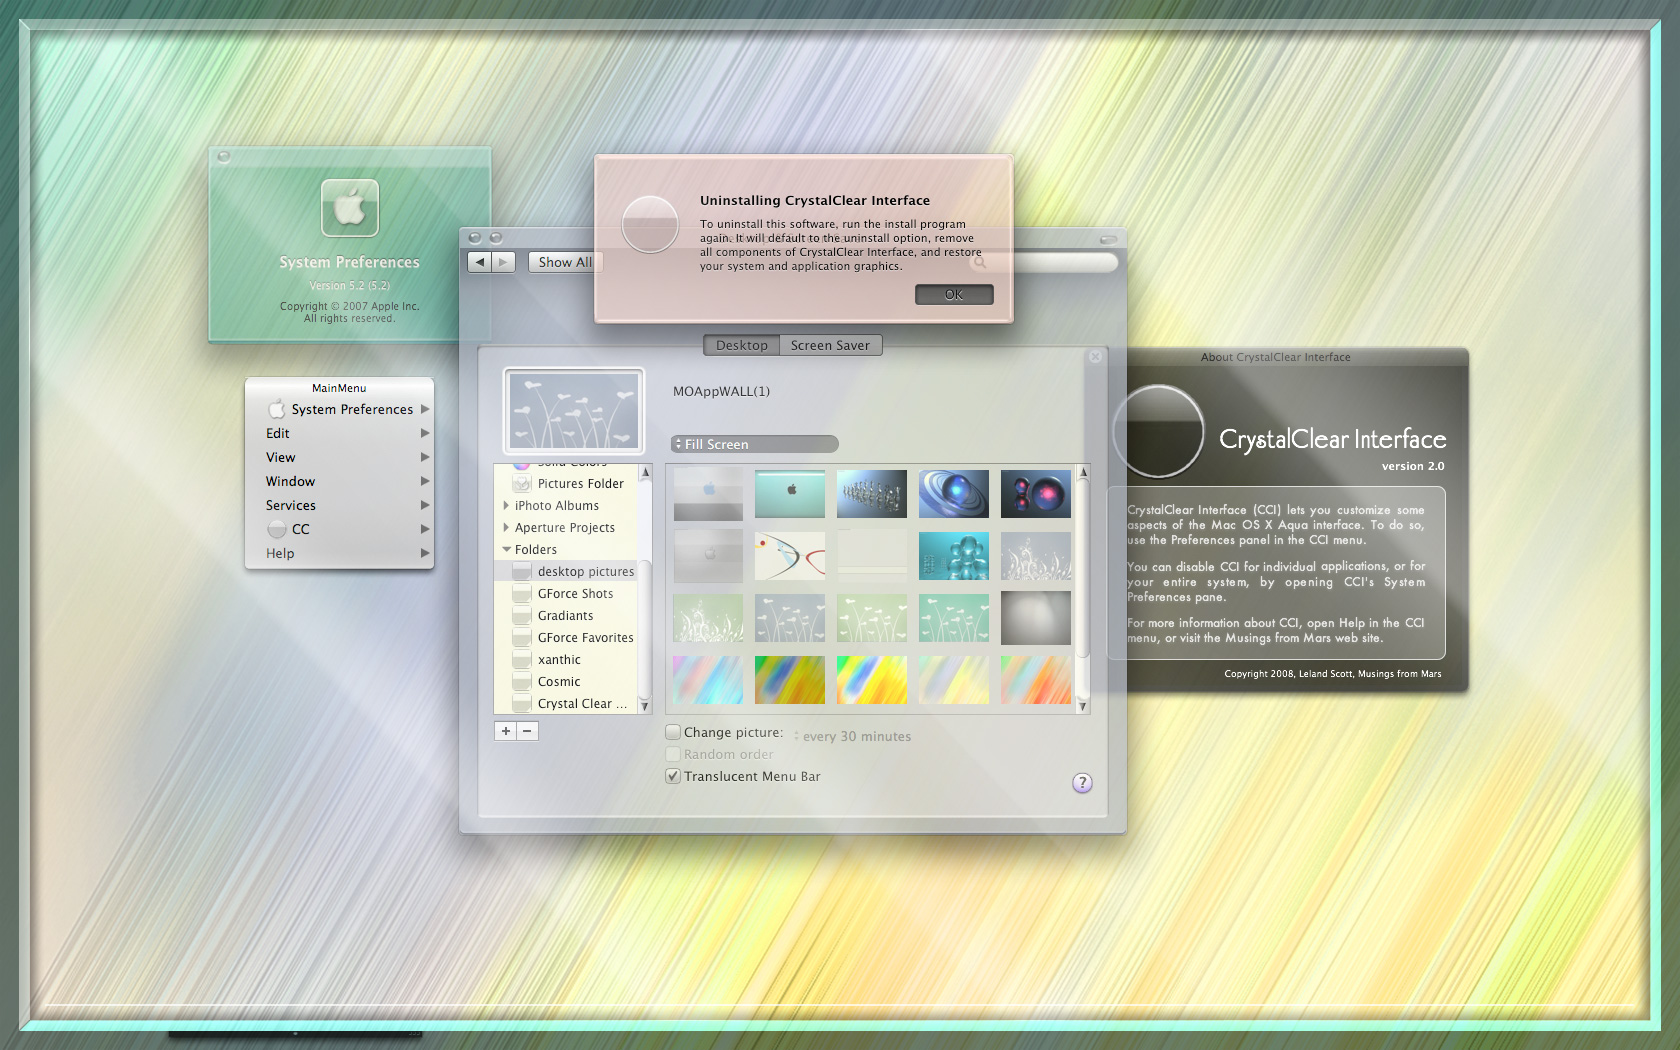Open the Services submenu arrow in MainMenu
Image resolution: width=1680 pixels, height=1050 pixels.
pyautogui.click(x=425, y=505)
